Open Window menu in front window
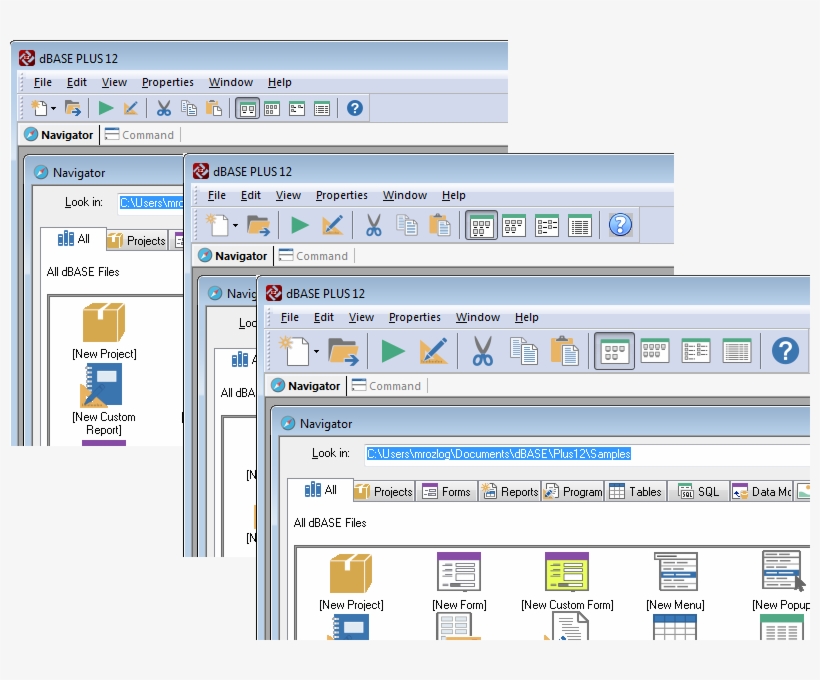 478,317
